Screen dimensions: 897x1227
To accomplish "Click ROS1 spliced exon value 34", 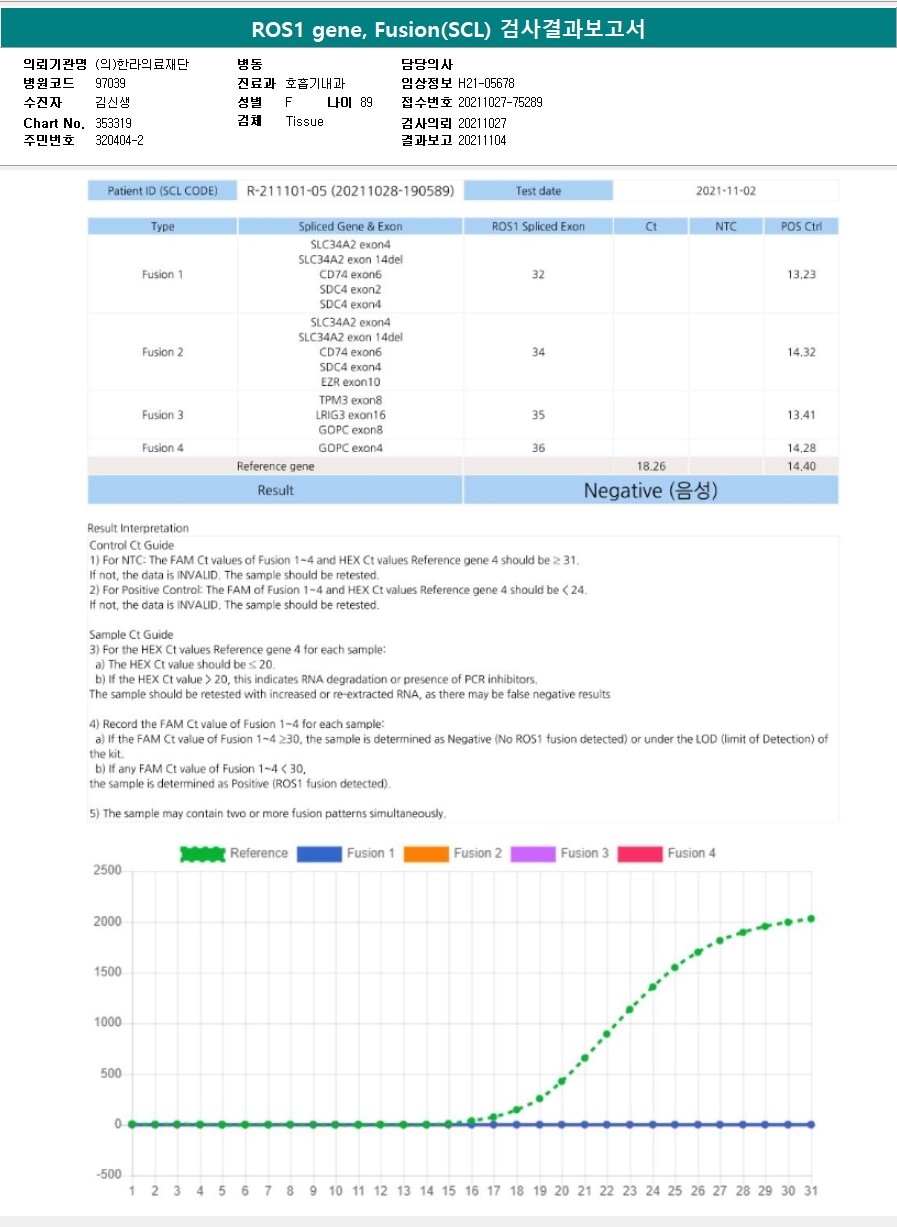I will 538,352.
